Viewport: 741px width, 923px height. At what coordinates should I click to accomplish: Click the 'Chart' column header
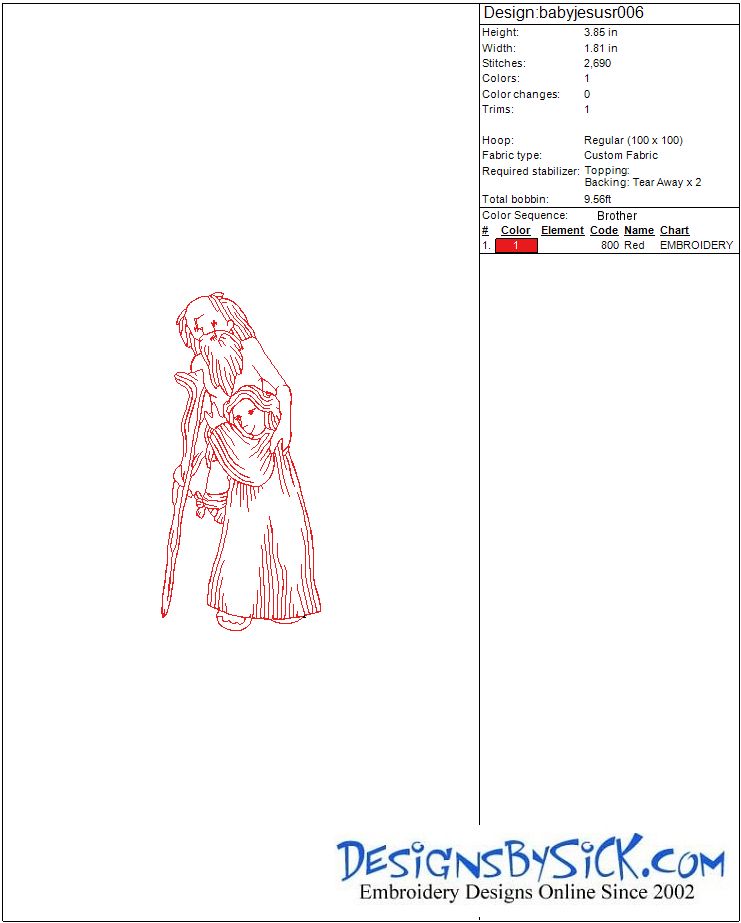tap(674, 230)
